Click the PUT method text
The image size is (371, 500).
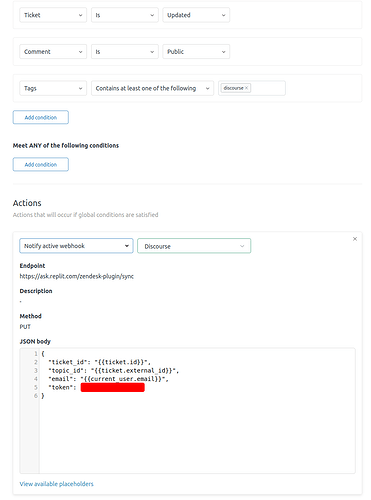point(25,327)
